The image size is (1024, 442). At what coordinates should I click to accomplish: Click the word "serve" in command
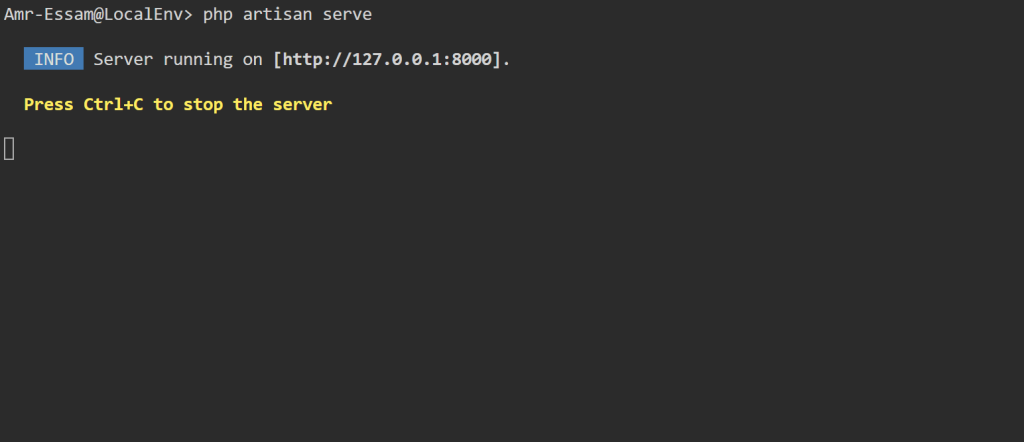click(347, 15)
